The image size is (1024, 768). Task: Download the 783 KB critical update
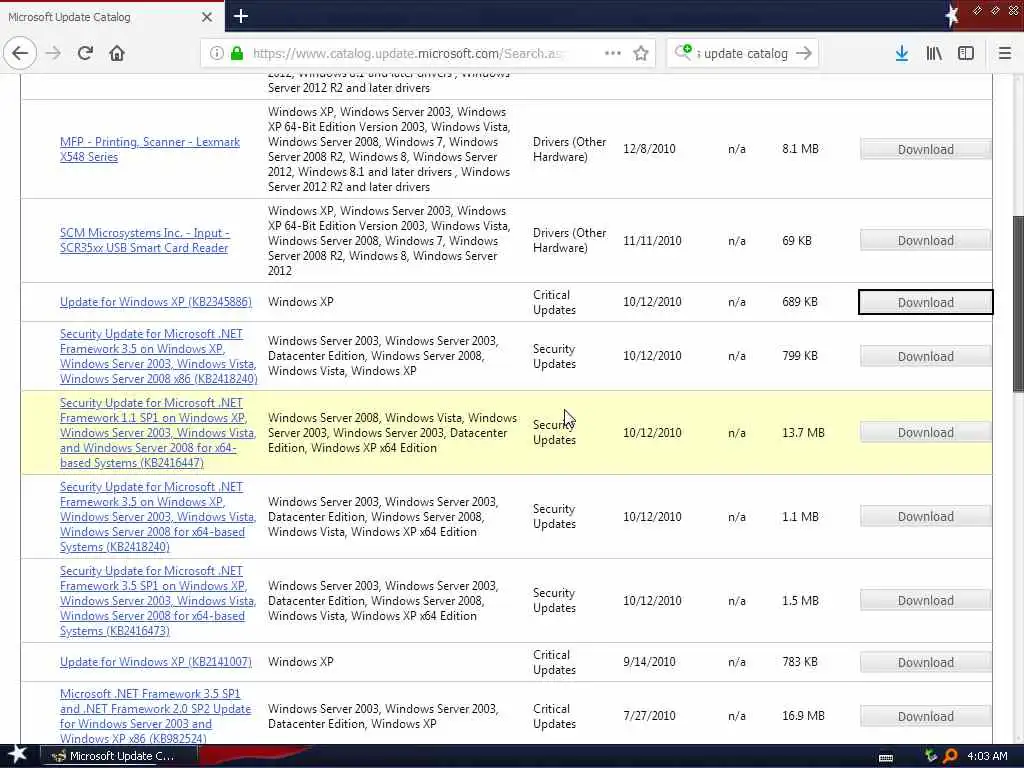coord(925,662)
